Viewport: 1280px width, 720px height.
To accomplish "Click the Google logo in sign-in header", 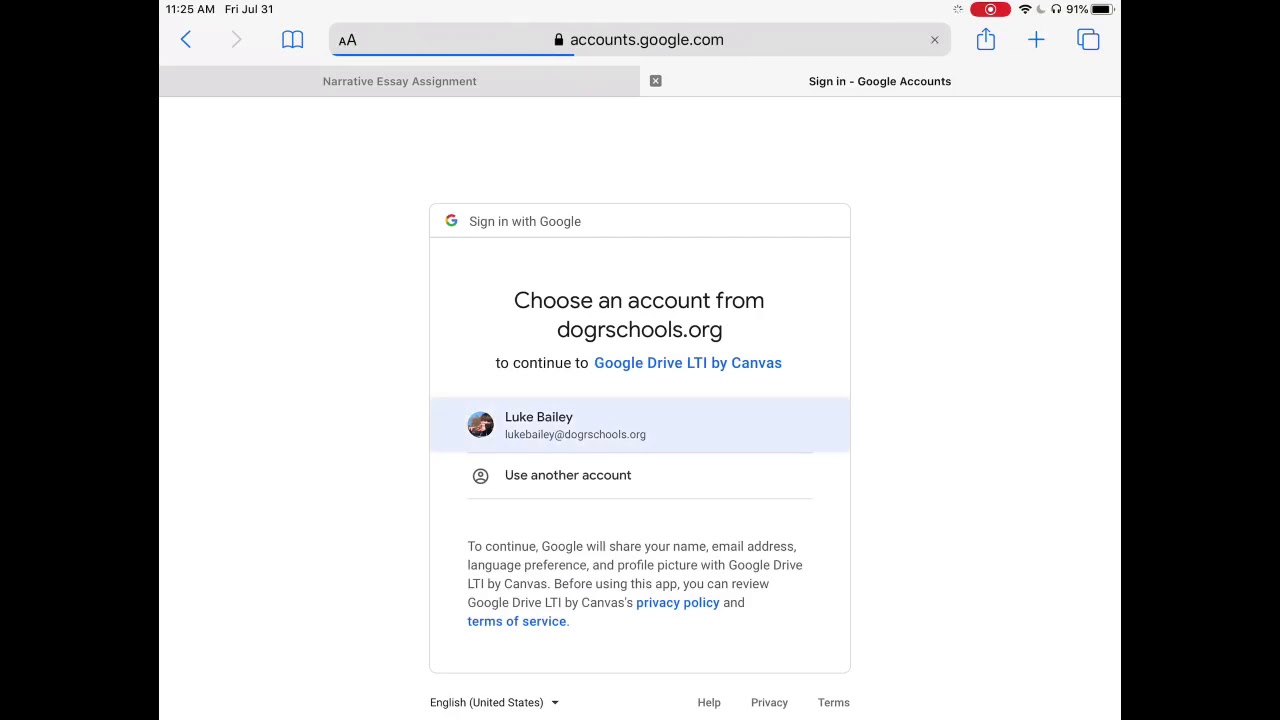I will pyautogui.click(x=451, y=221).
